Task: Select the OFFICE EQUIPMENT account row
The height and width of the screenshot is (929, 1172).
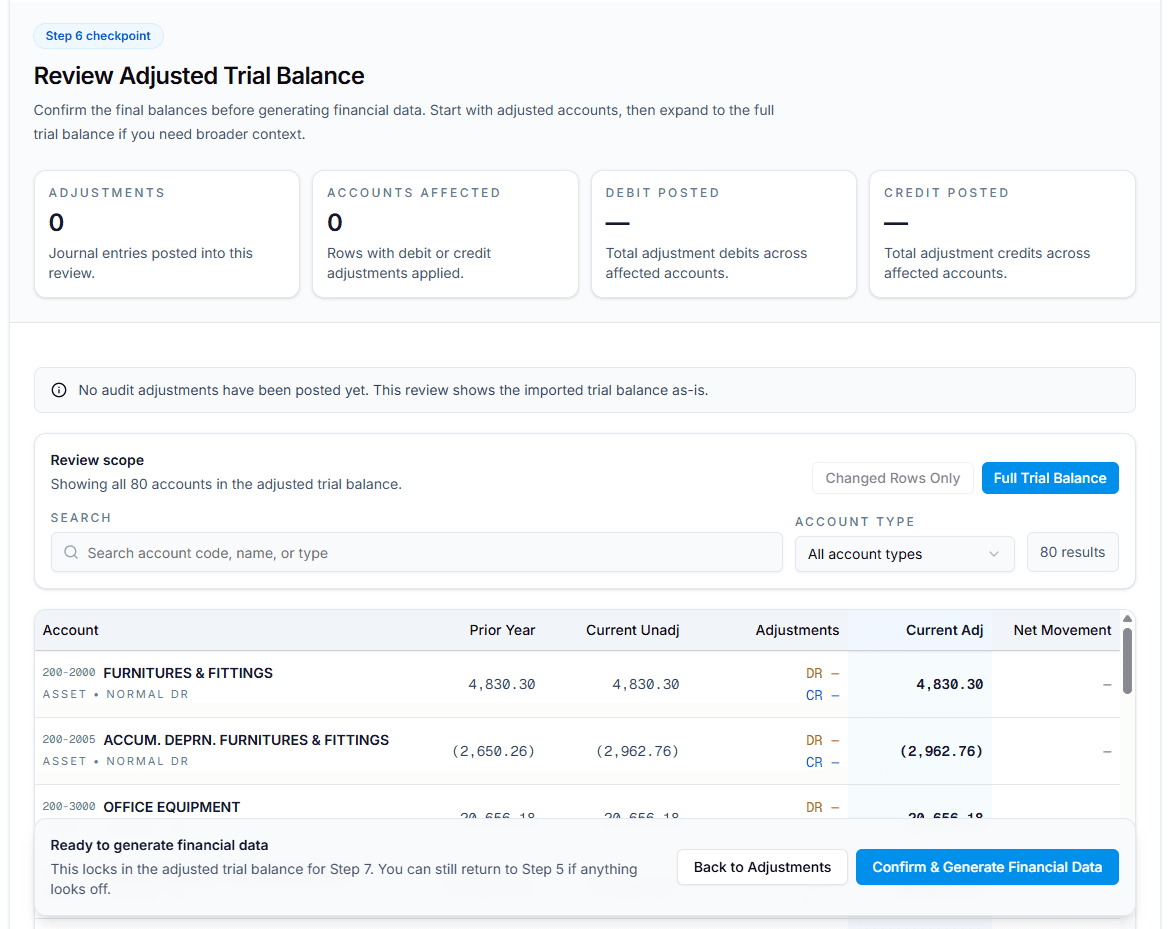Action: tap(577, 802)
